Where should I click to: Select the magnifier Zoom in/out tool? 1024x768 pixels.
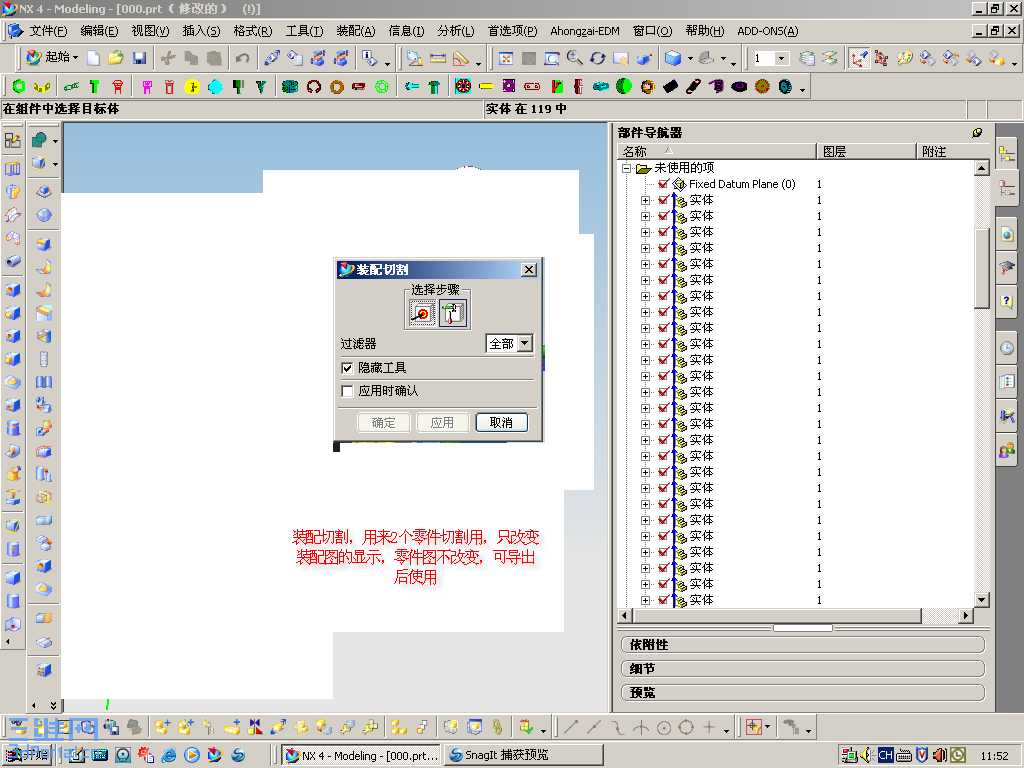pos(575,58)
